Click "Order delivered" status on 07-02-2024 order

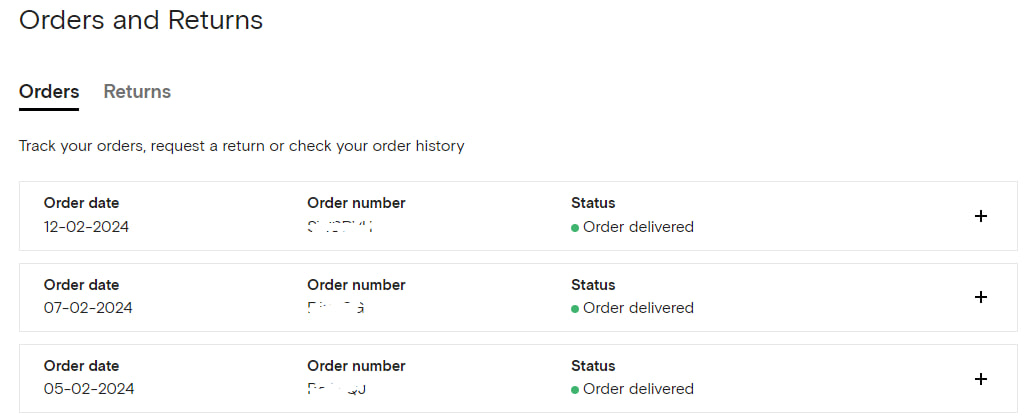click(x=638, y=308)
